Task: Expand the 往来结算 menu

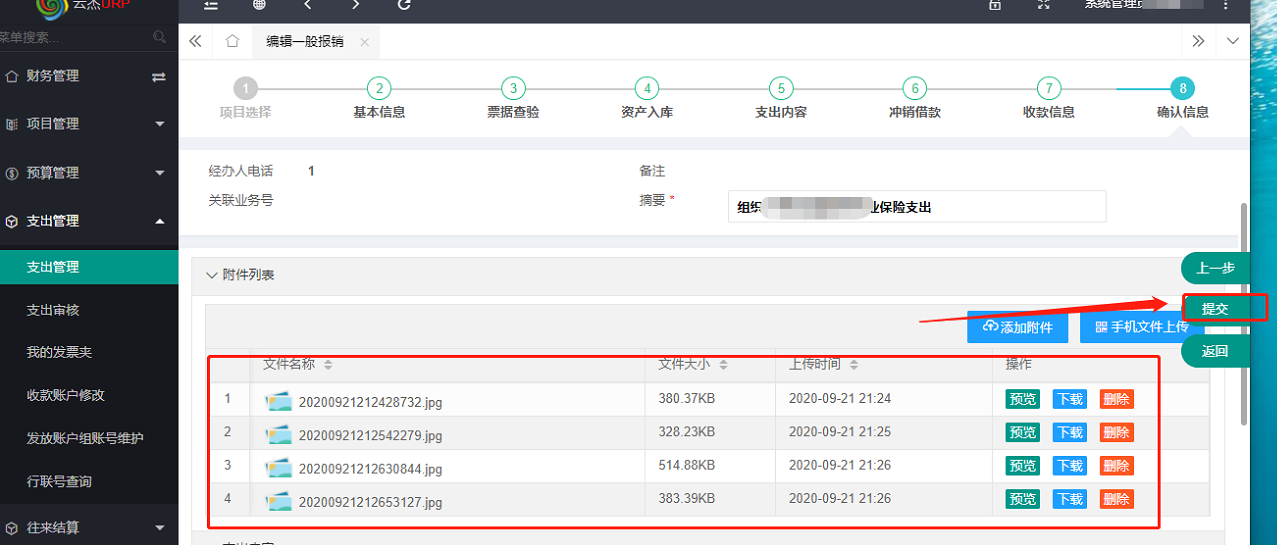Action: coord(89,527)
